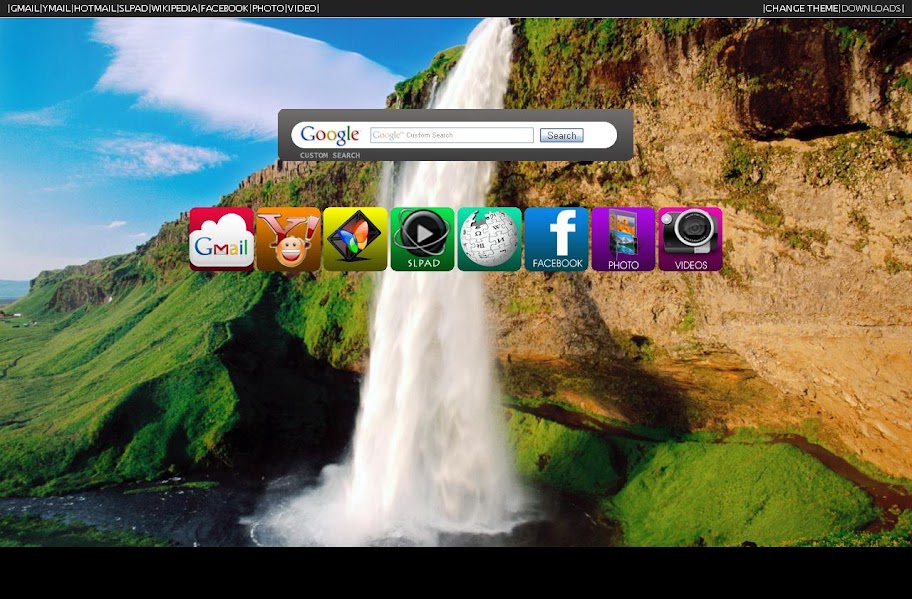Viewport: 912px width, 599px height.
Task: Open the purple Photo icon
Action: coord(624,239)
